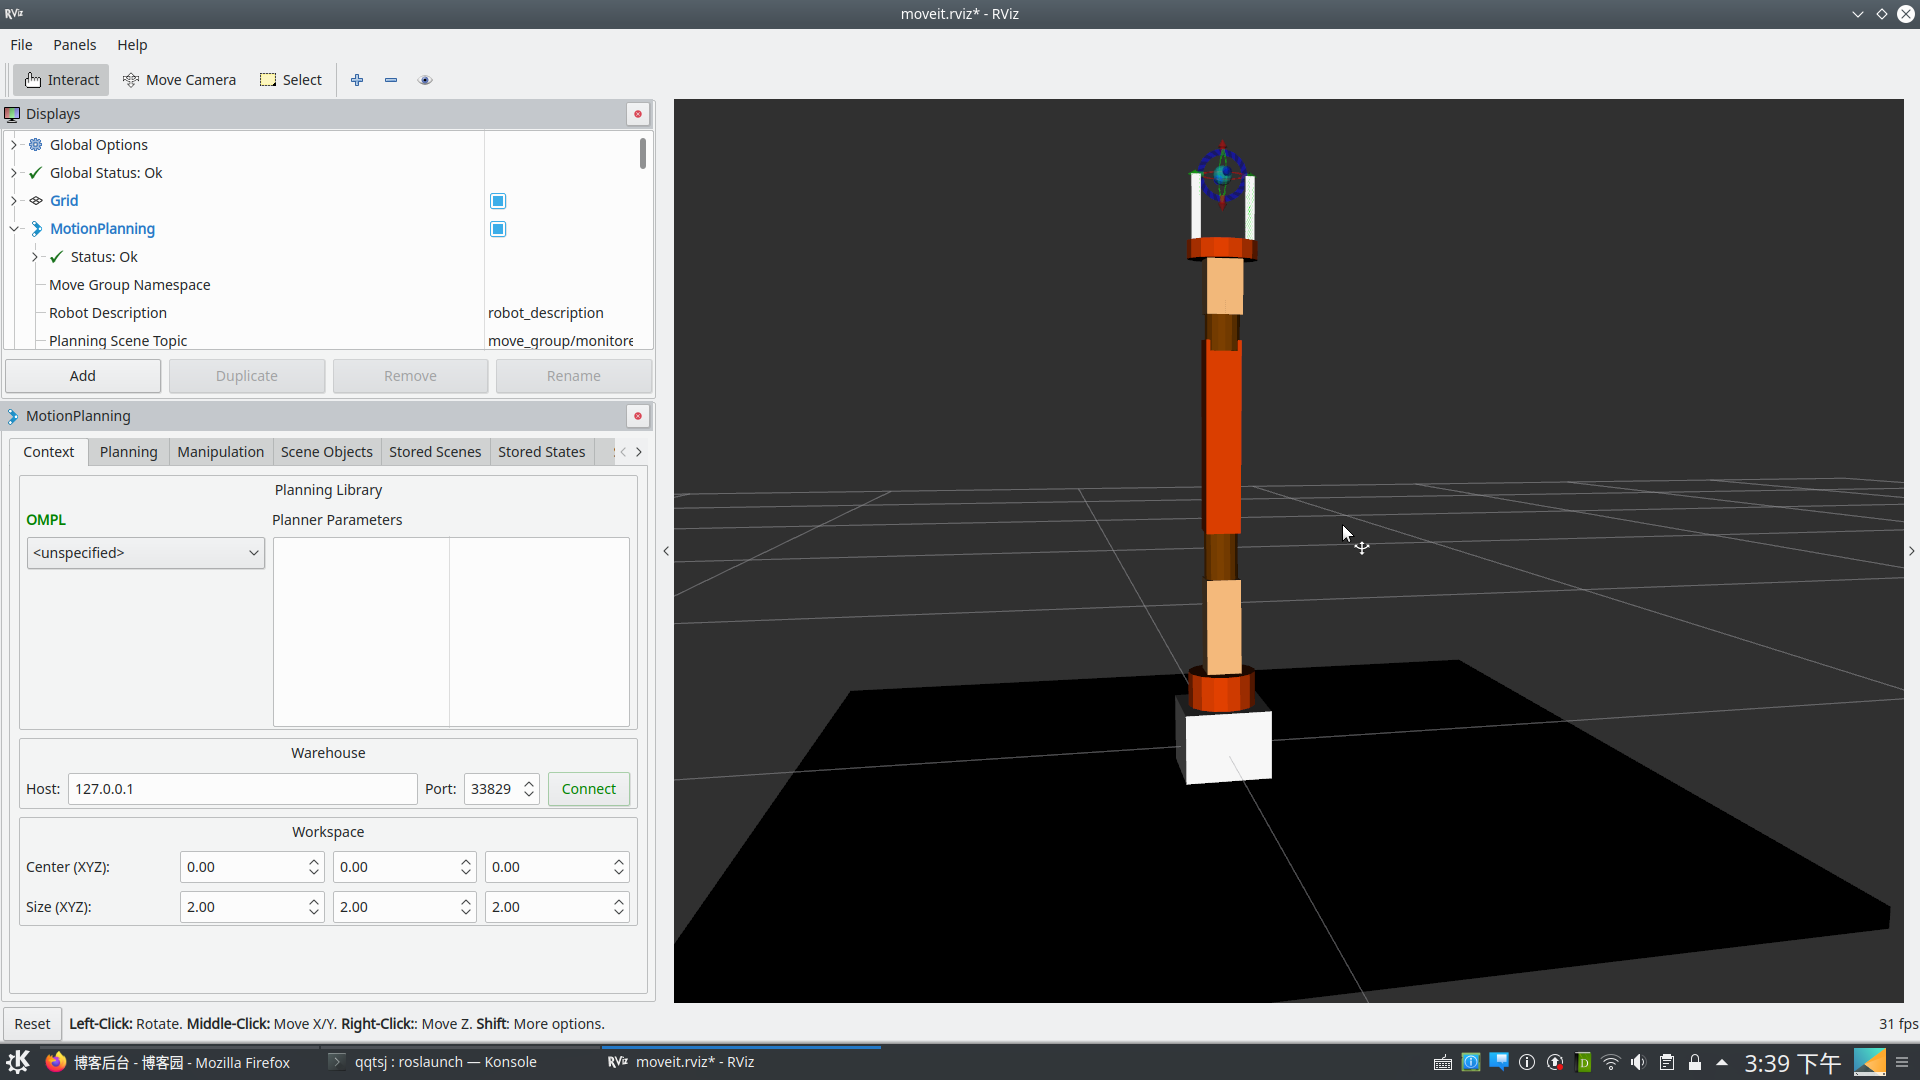Open the OMPL planner dropdown
The image size is (1920, 1080).
coord(146,553)
